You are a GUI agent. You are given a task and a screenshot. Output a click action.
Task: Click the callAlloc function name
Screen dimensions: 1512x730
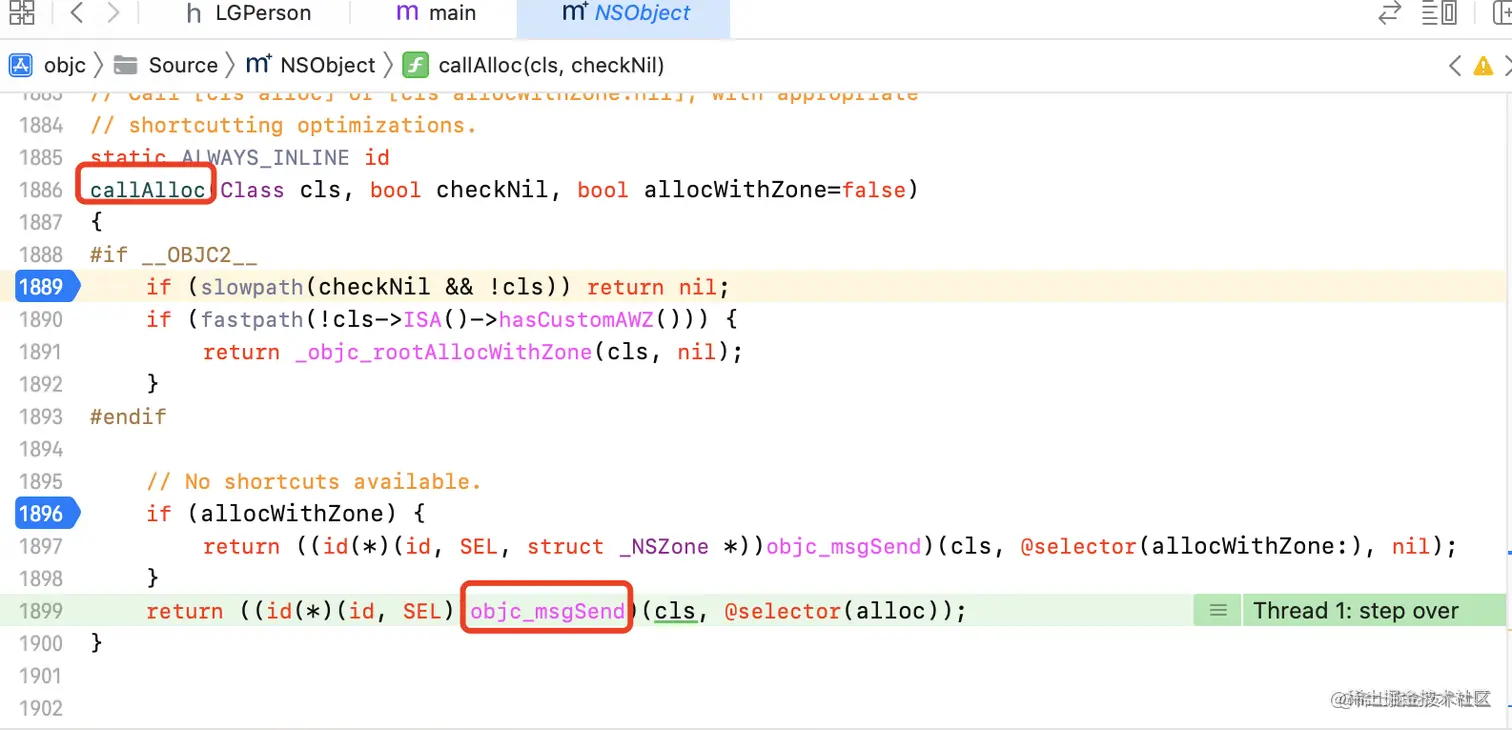coord(147,190)
